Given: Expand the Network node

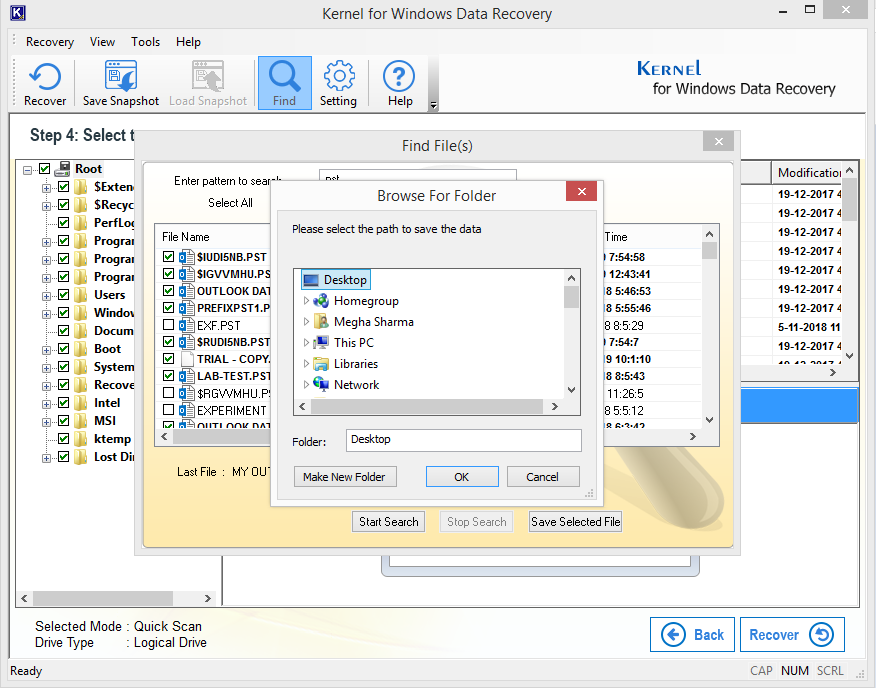Looking at the screenshot, I should point(306,385).
